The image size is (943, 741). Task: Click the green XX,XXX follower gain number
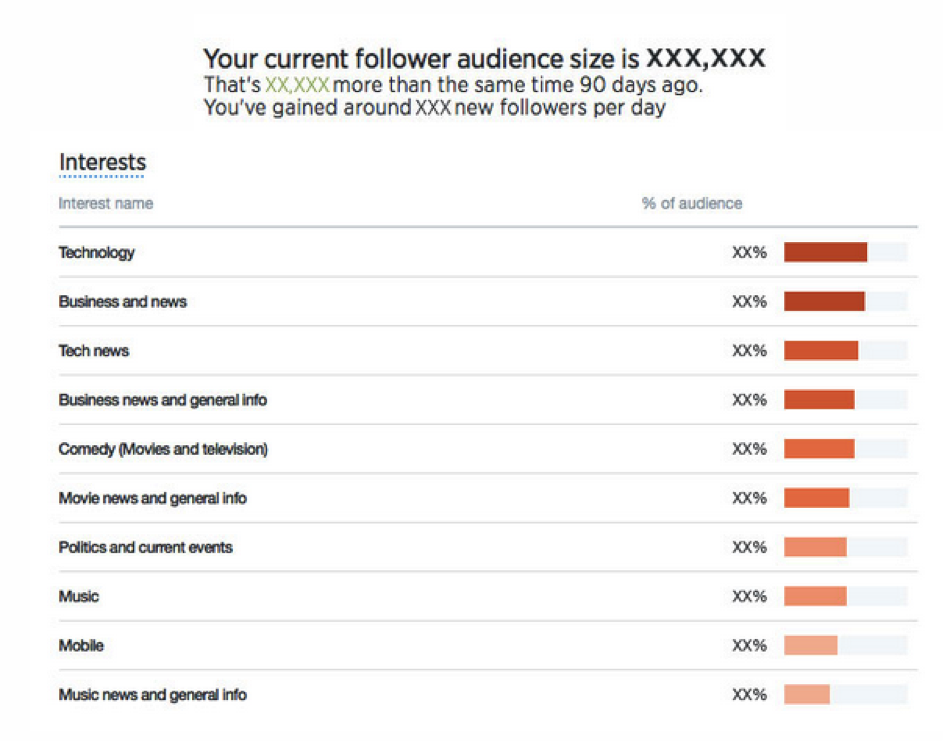[297, 86]
